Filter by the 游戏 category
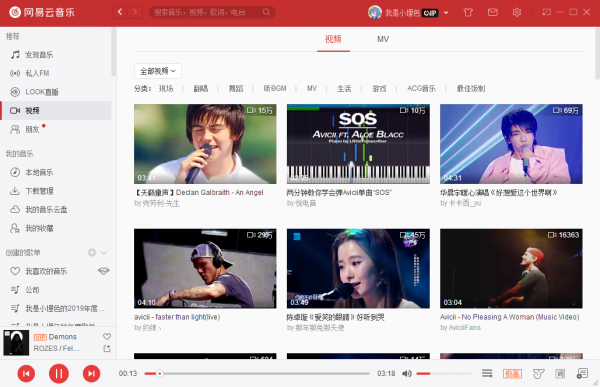The height and width of the screenshot is (387, 600). [379, 88]
